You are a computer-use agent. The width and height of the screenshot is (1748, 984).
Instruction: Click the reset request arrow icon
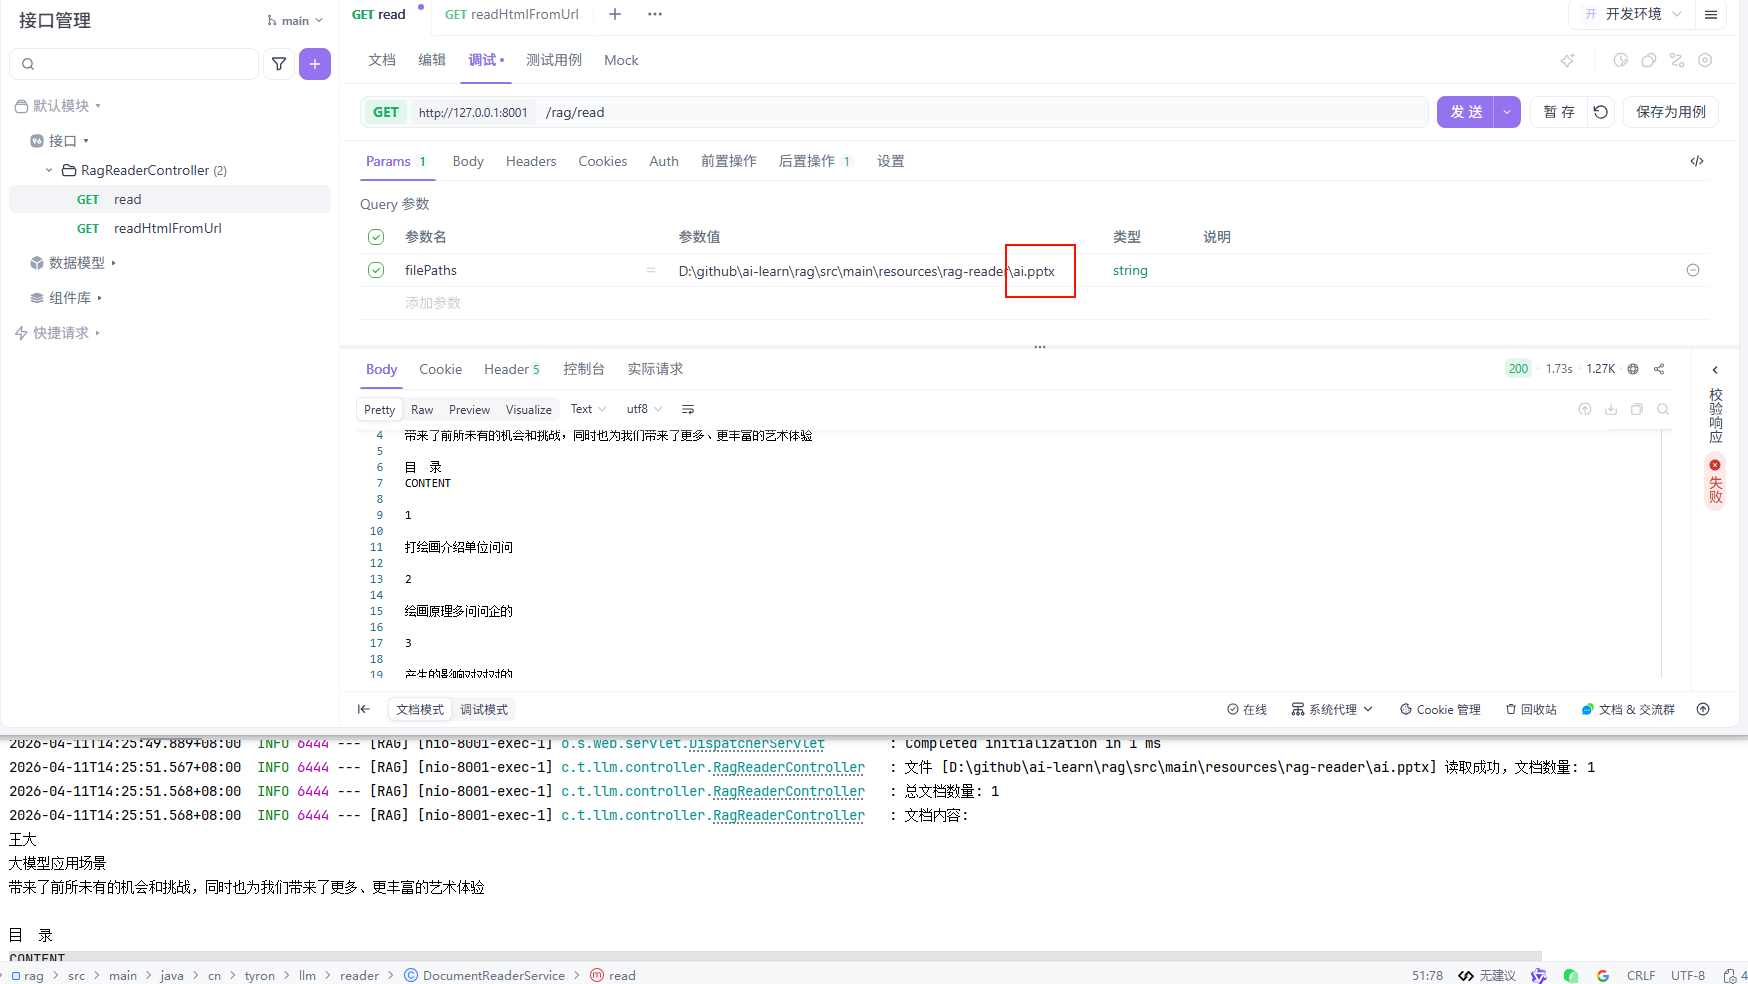coord(1600,112)
